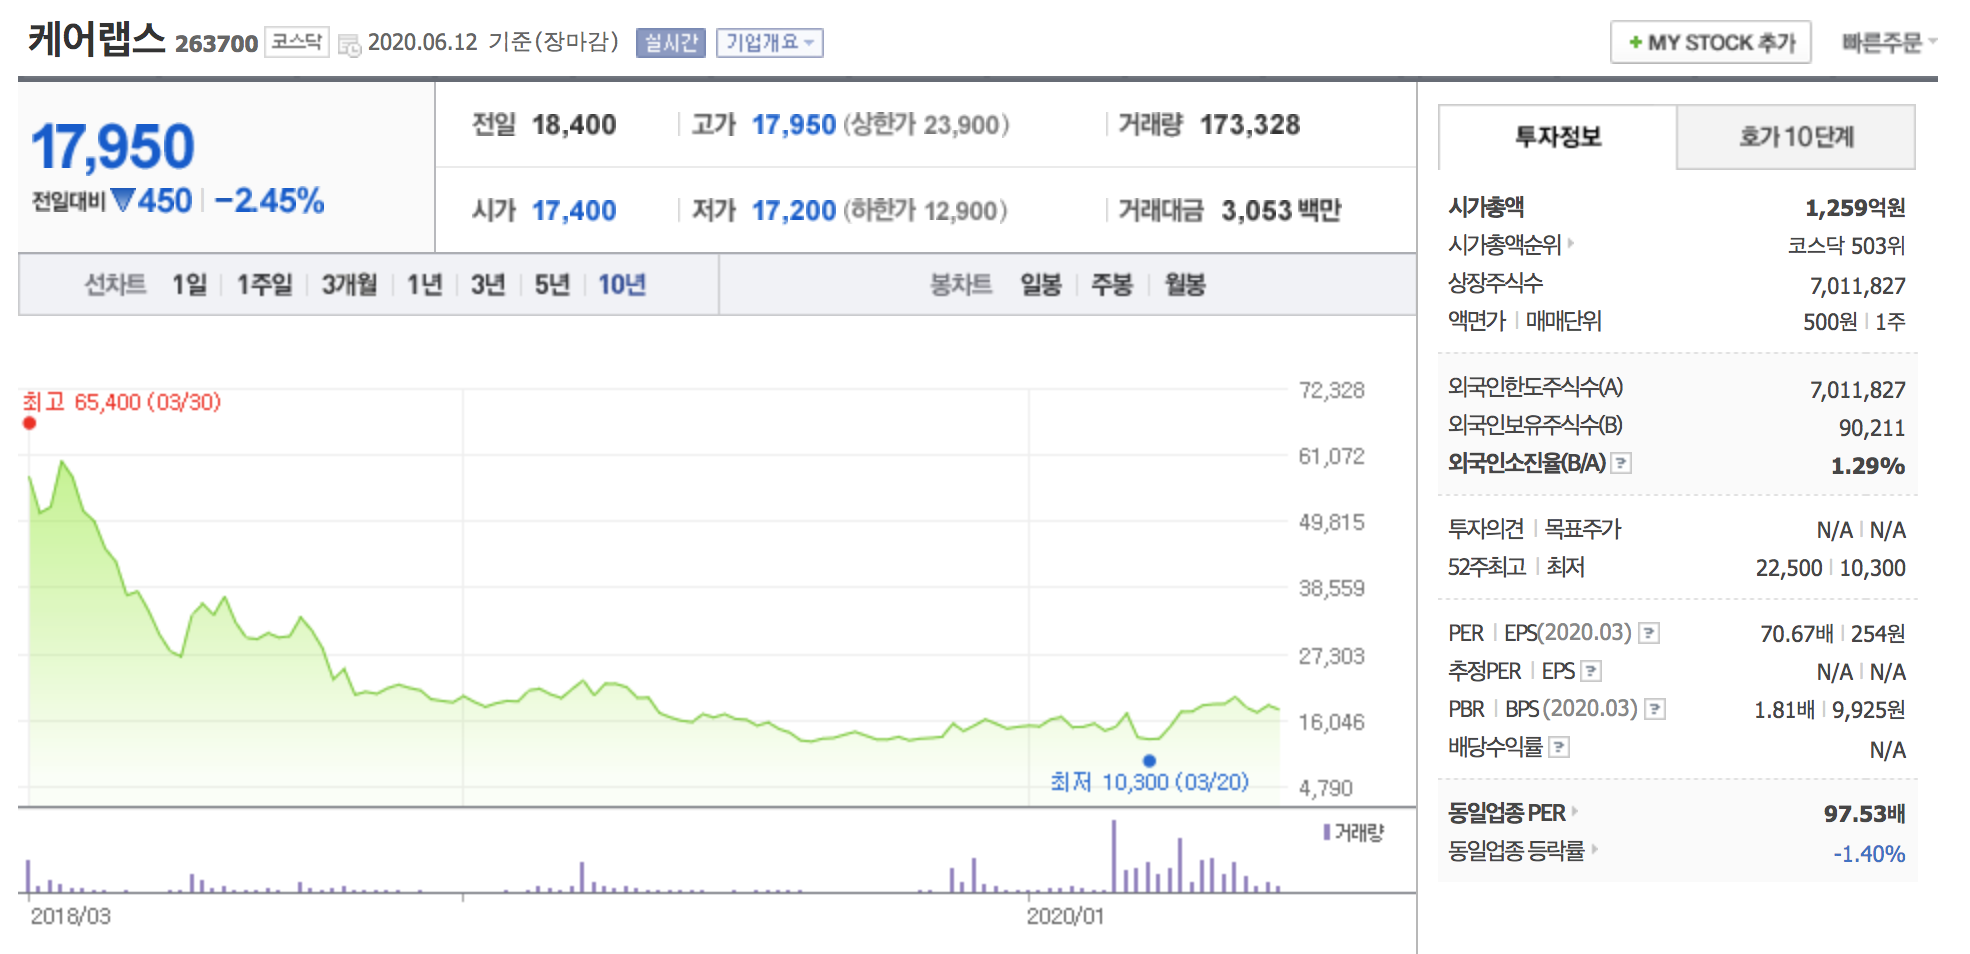Click the 거래량 legend marker

1327,832
